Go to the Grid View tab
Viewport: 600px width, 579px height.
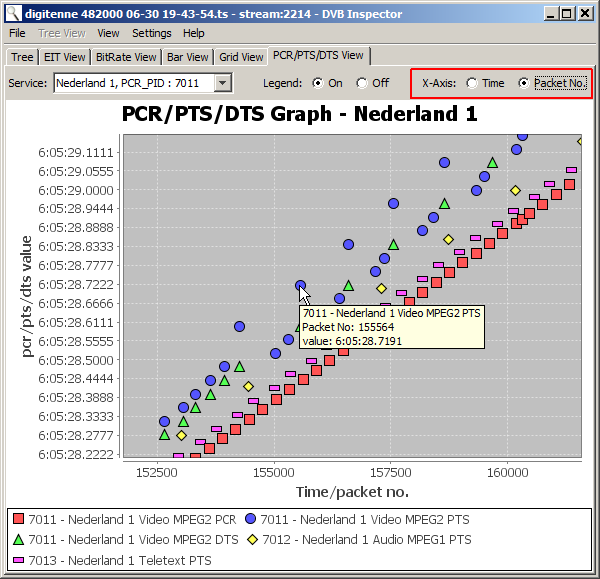[x=241, y=57]
